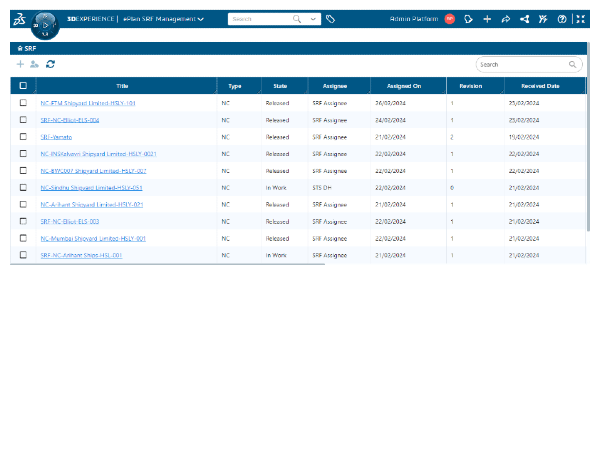Open NC-Mumbai Shipyard Limited-HSLY-001 link

93,239
